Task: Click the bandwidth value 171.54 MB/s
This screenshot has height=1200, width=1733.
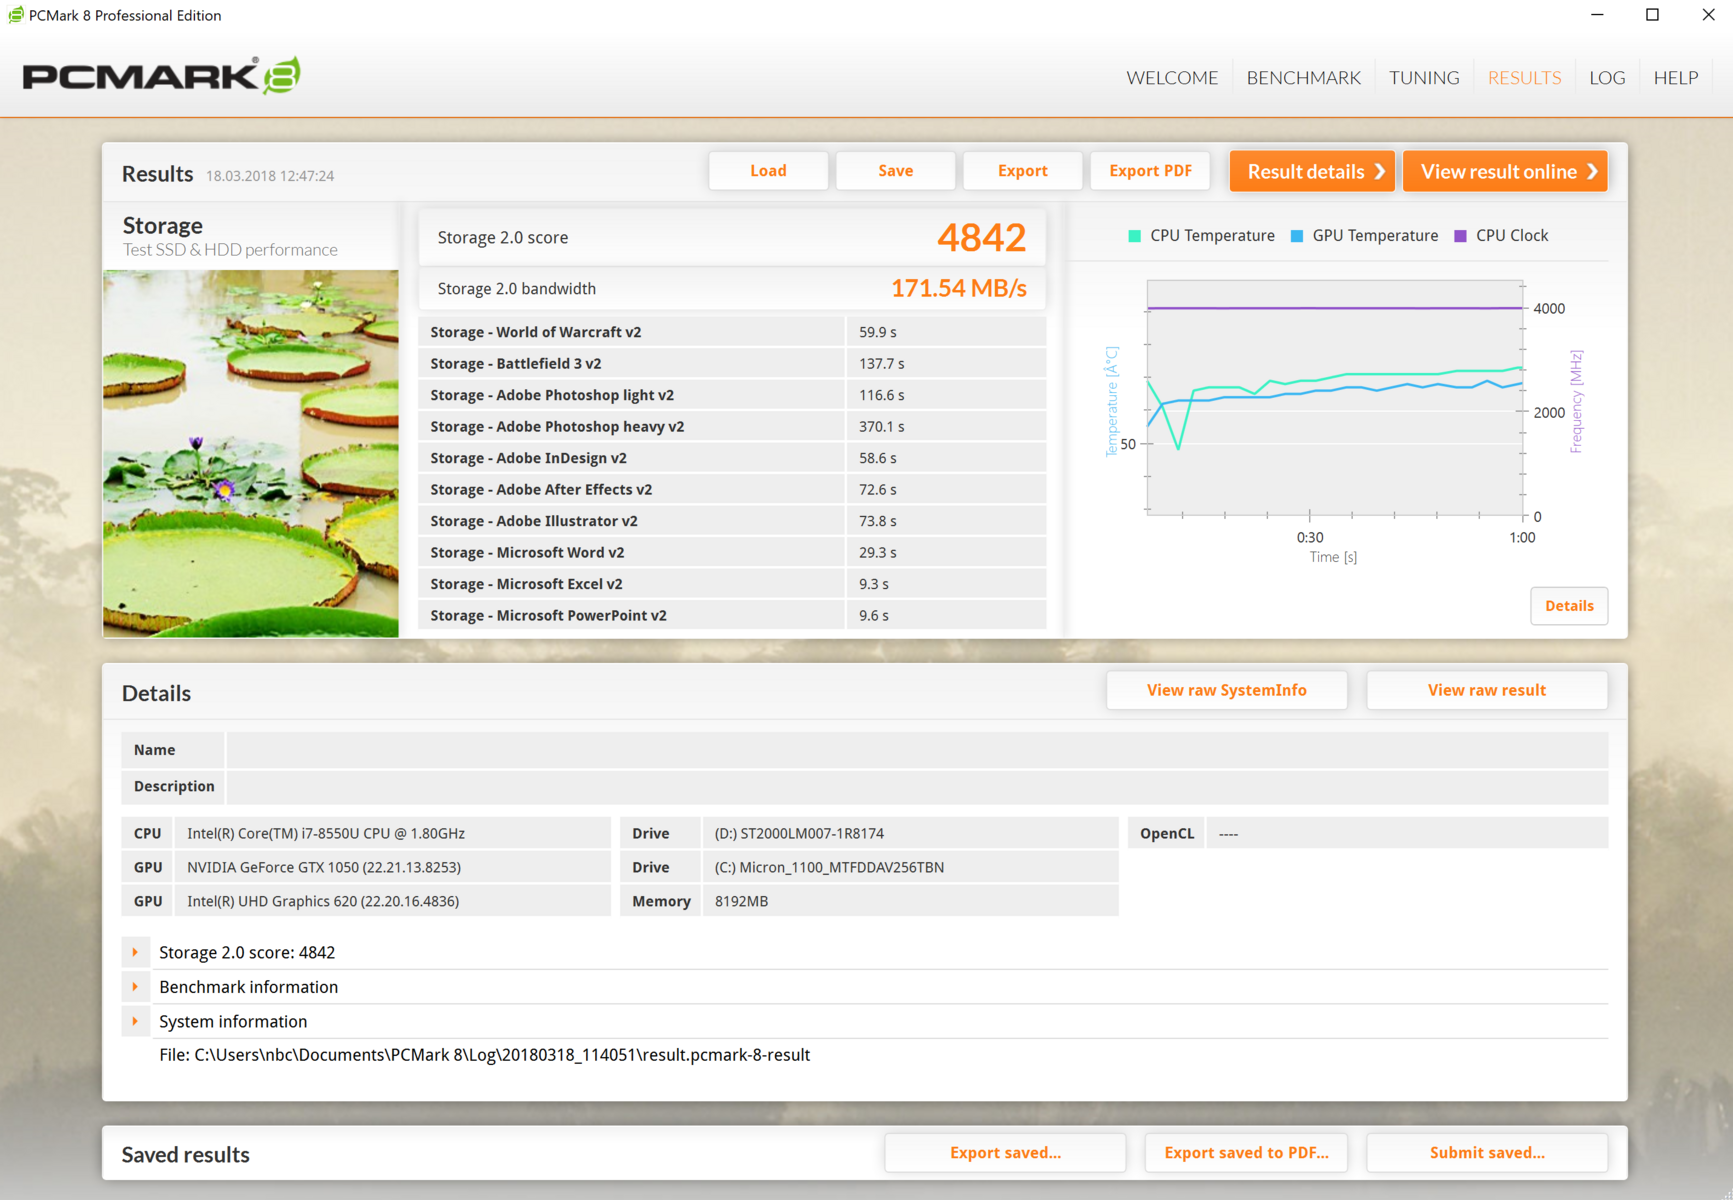Action: 958,289
